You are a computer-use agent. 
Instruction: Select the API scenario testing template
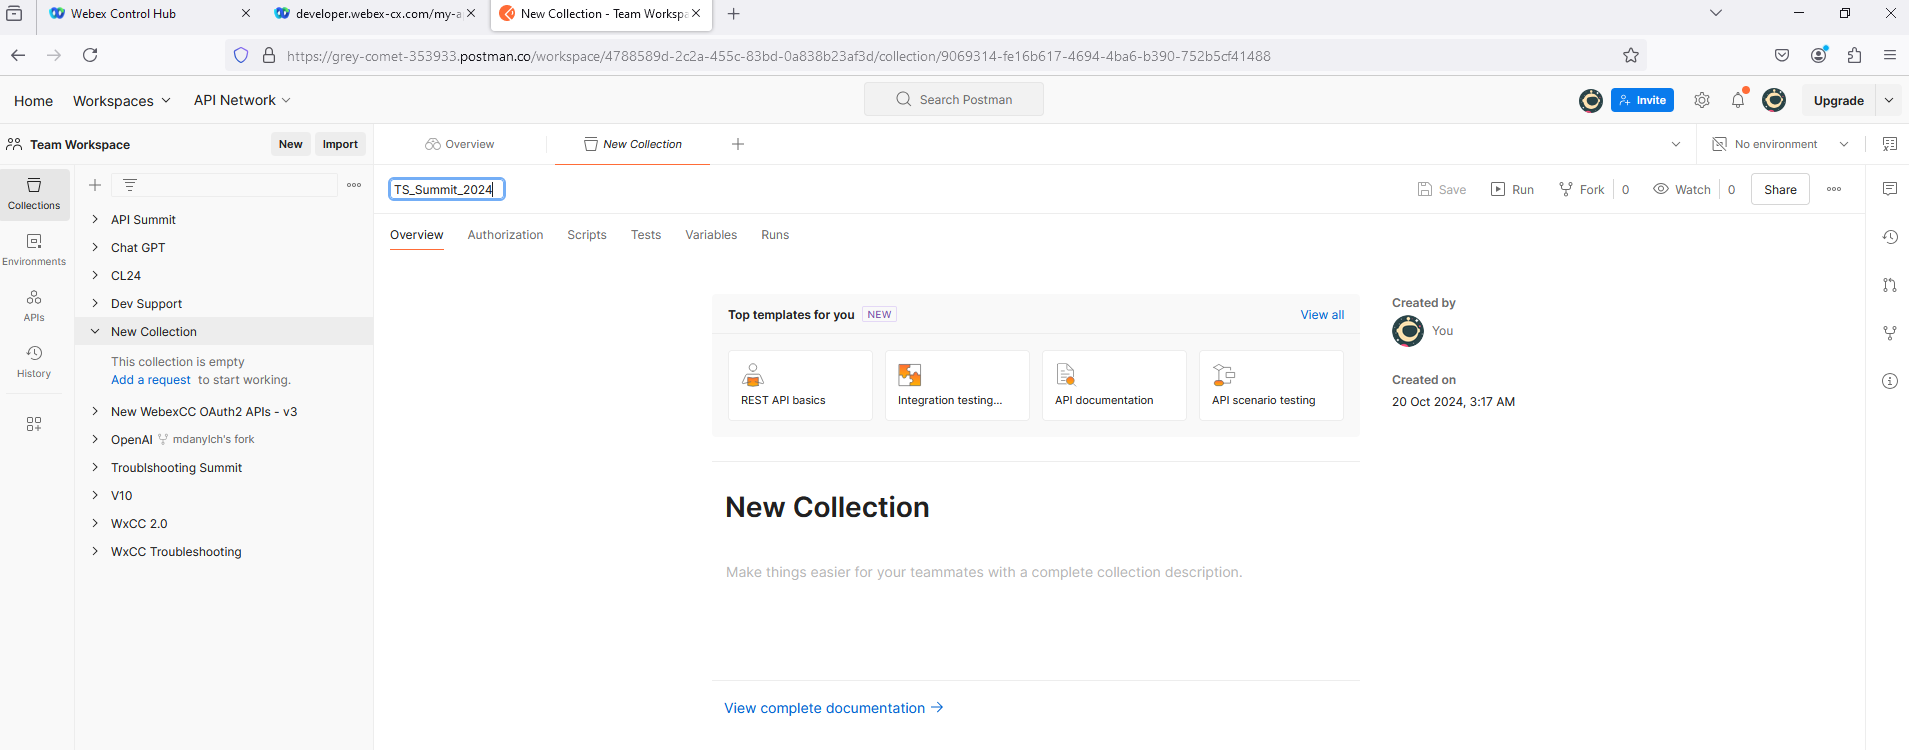pyautogui.click(x=1271, y=385)
